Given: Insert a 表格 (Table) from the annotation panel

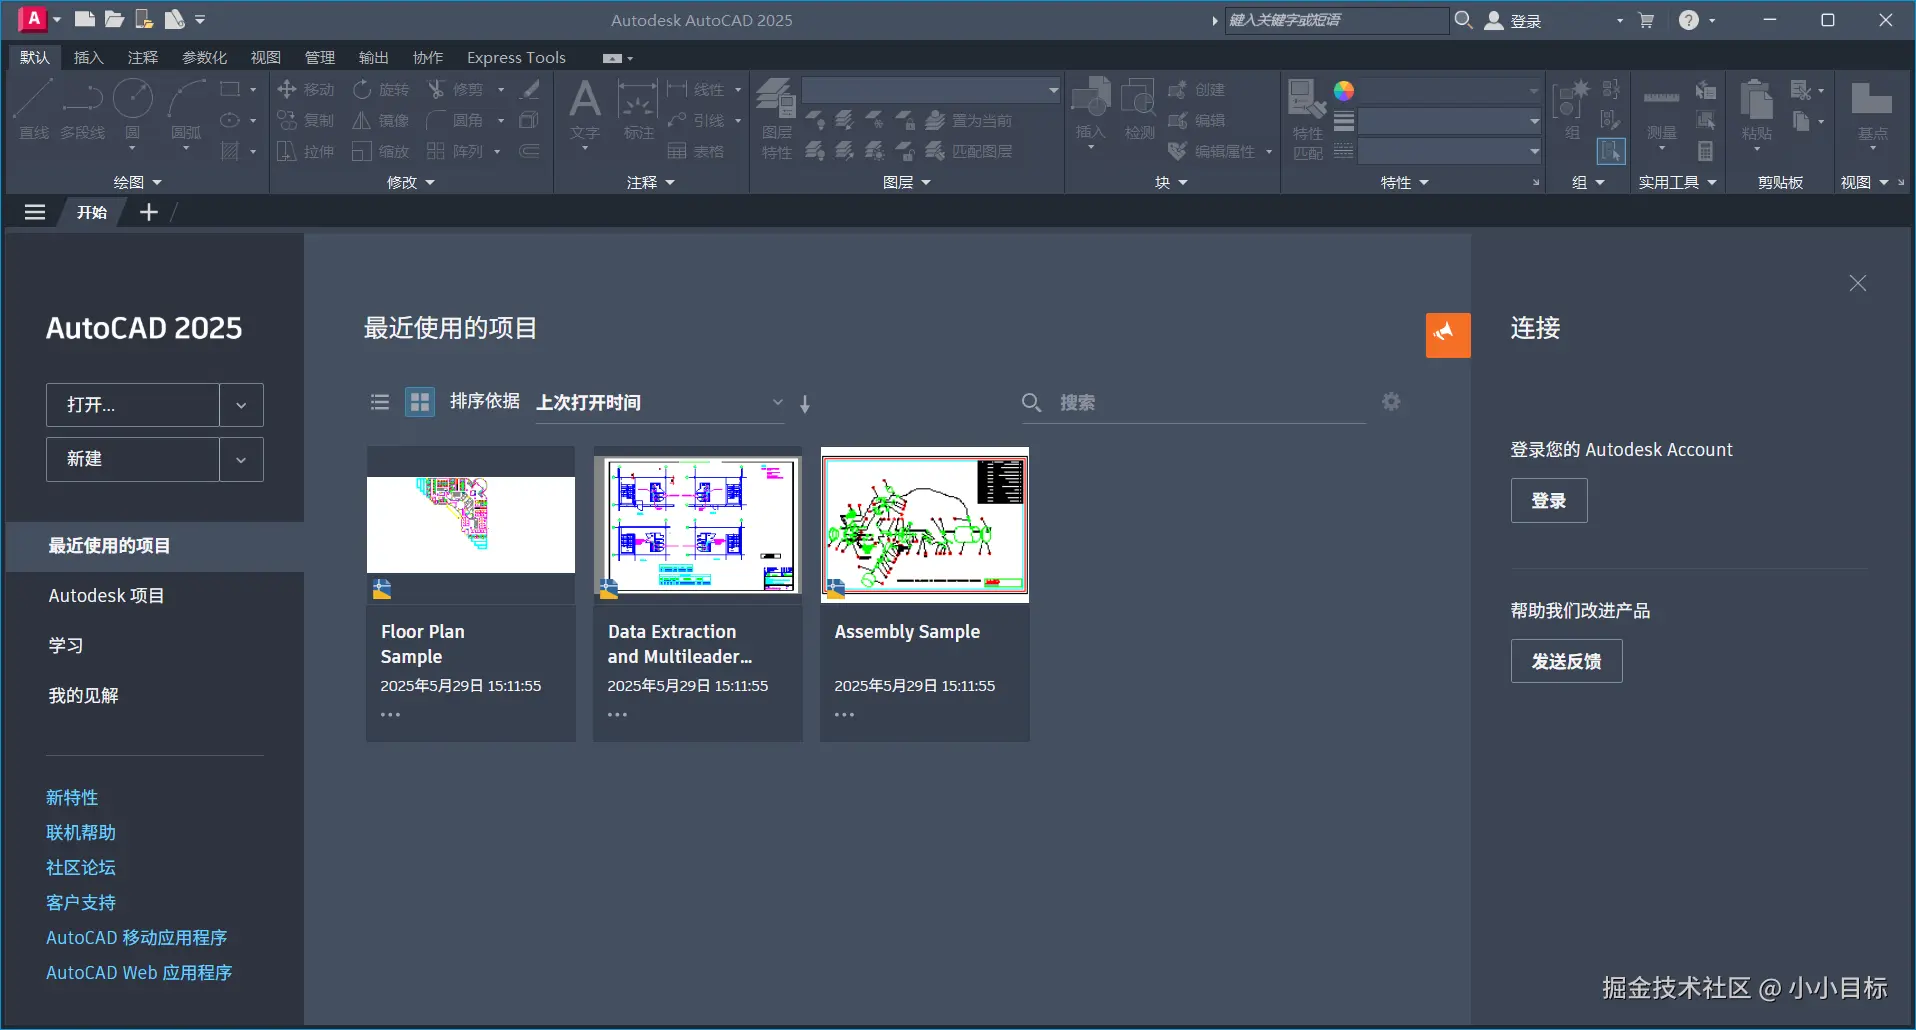Looking at the screenshot, I should tap(696, 152).
